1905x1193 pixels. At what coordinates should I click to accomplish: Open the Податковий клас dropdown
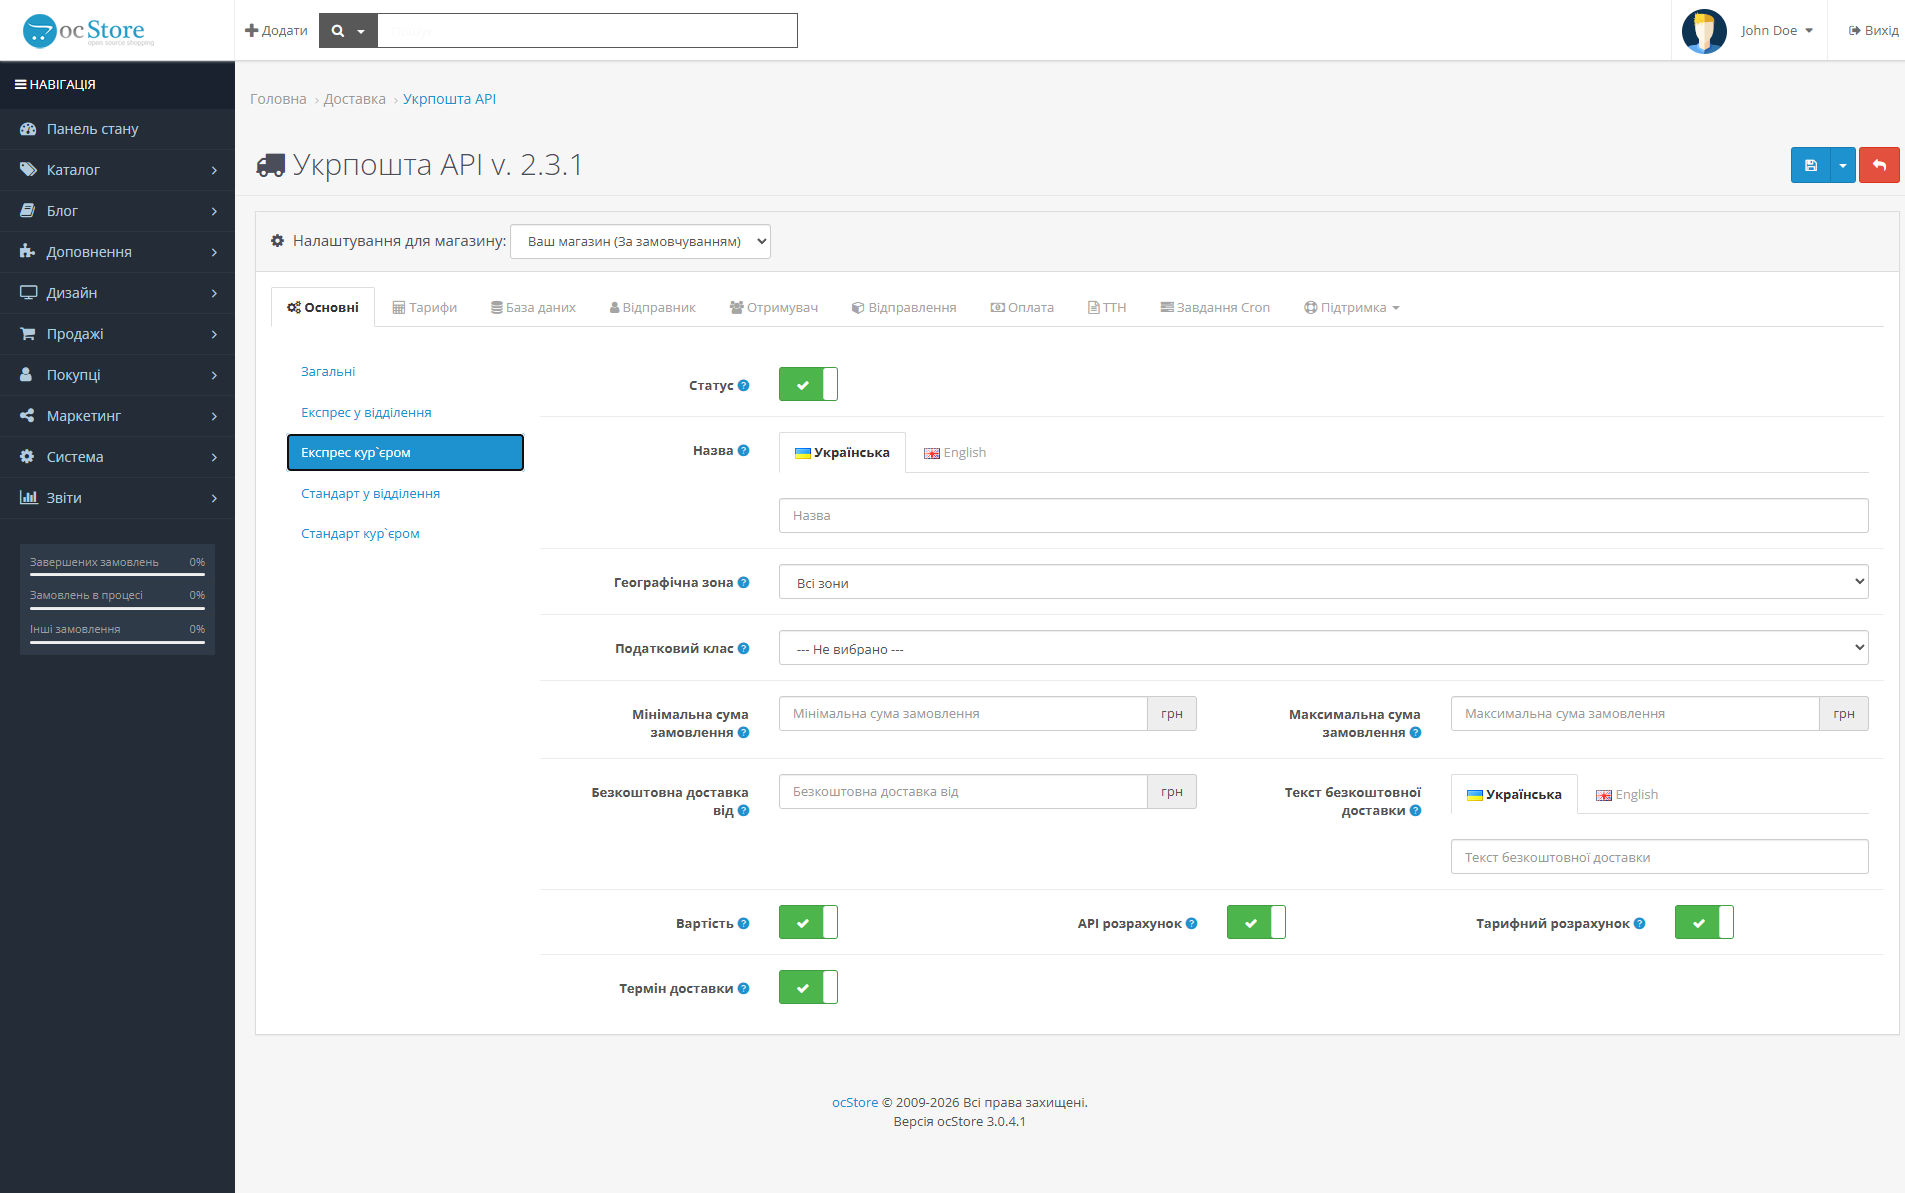click(1323, 648)
